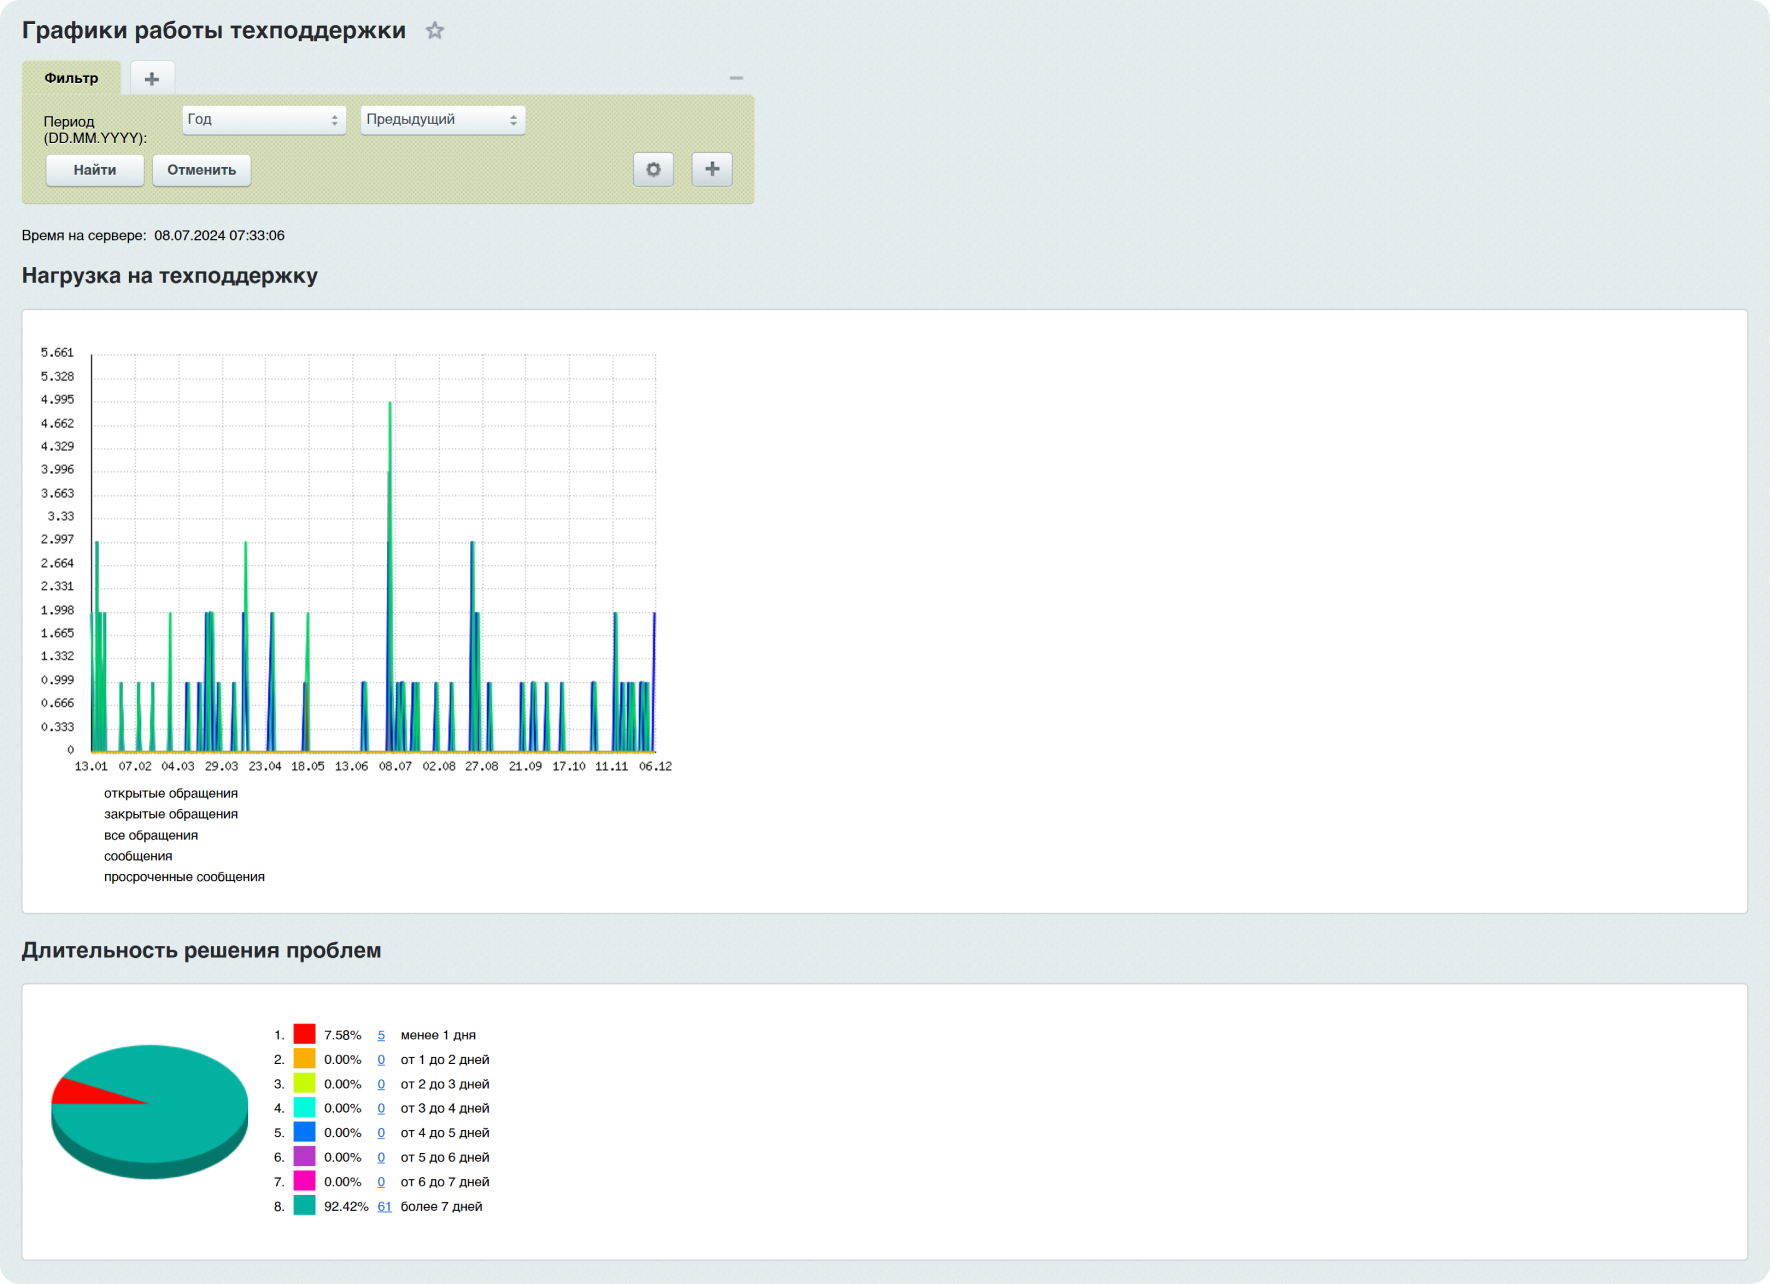
Task: Click legend entry сообщения
Action: click(x=138, y=856)
